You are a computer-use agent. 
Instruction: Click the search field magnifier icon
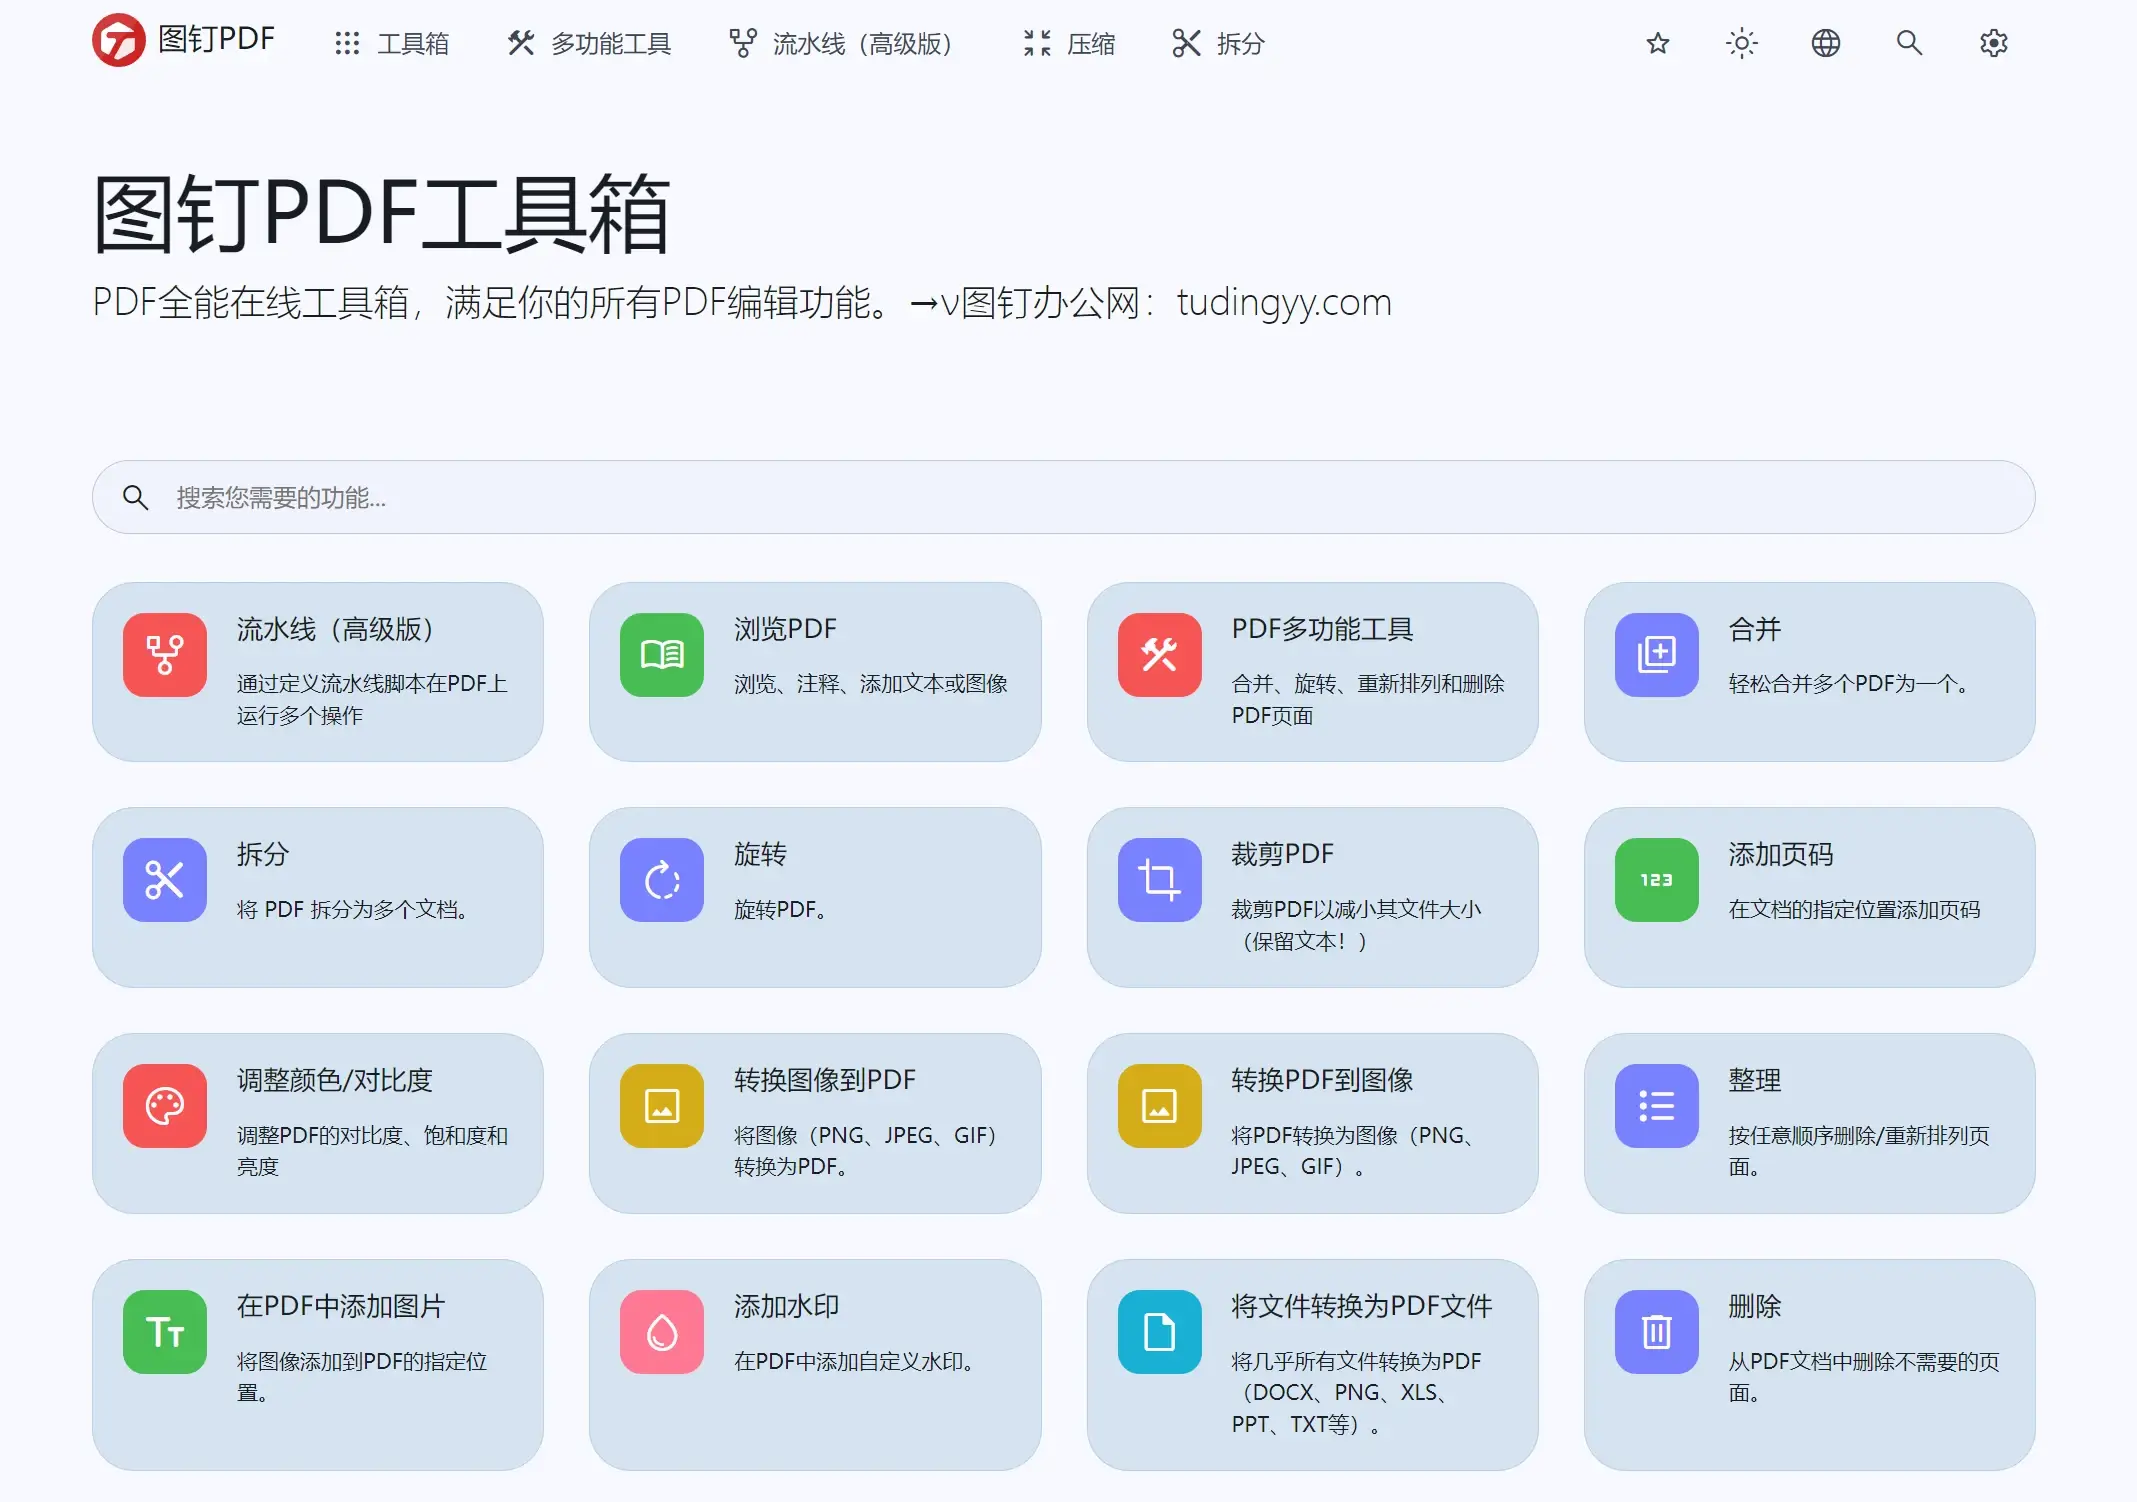[x=135, y=497]
